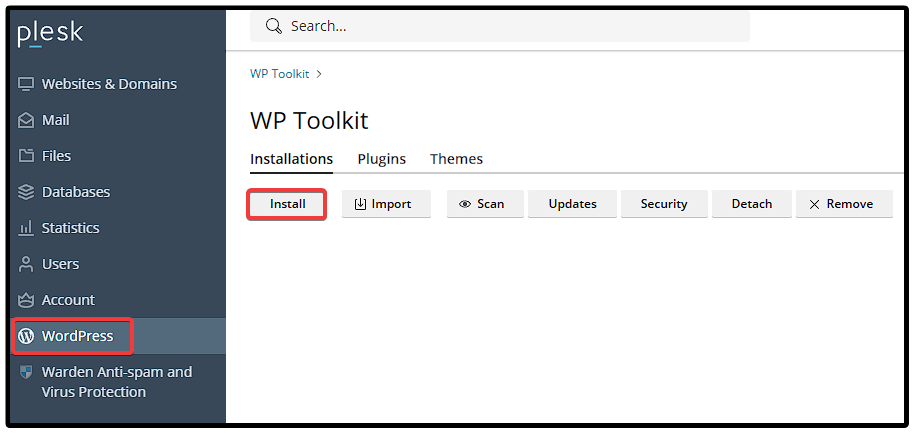Click the breadcrumb chevron after WP Toolkit
Screen dimensions: 914x433
pyautogui.click(x=319, y=74)
